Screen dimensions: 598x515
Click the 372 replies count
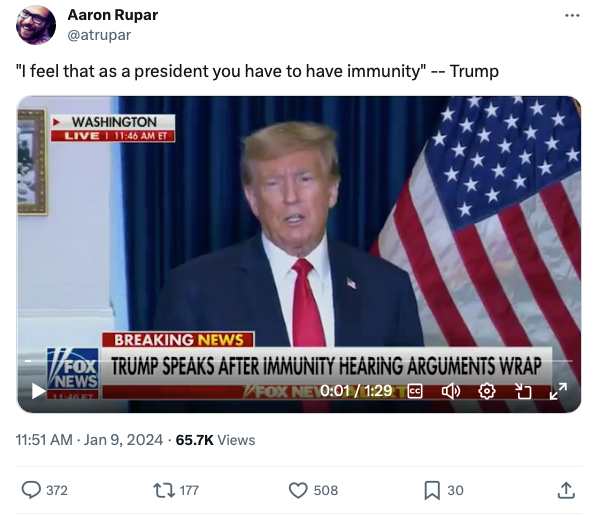[57, 490]
